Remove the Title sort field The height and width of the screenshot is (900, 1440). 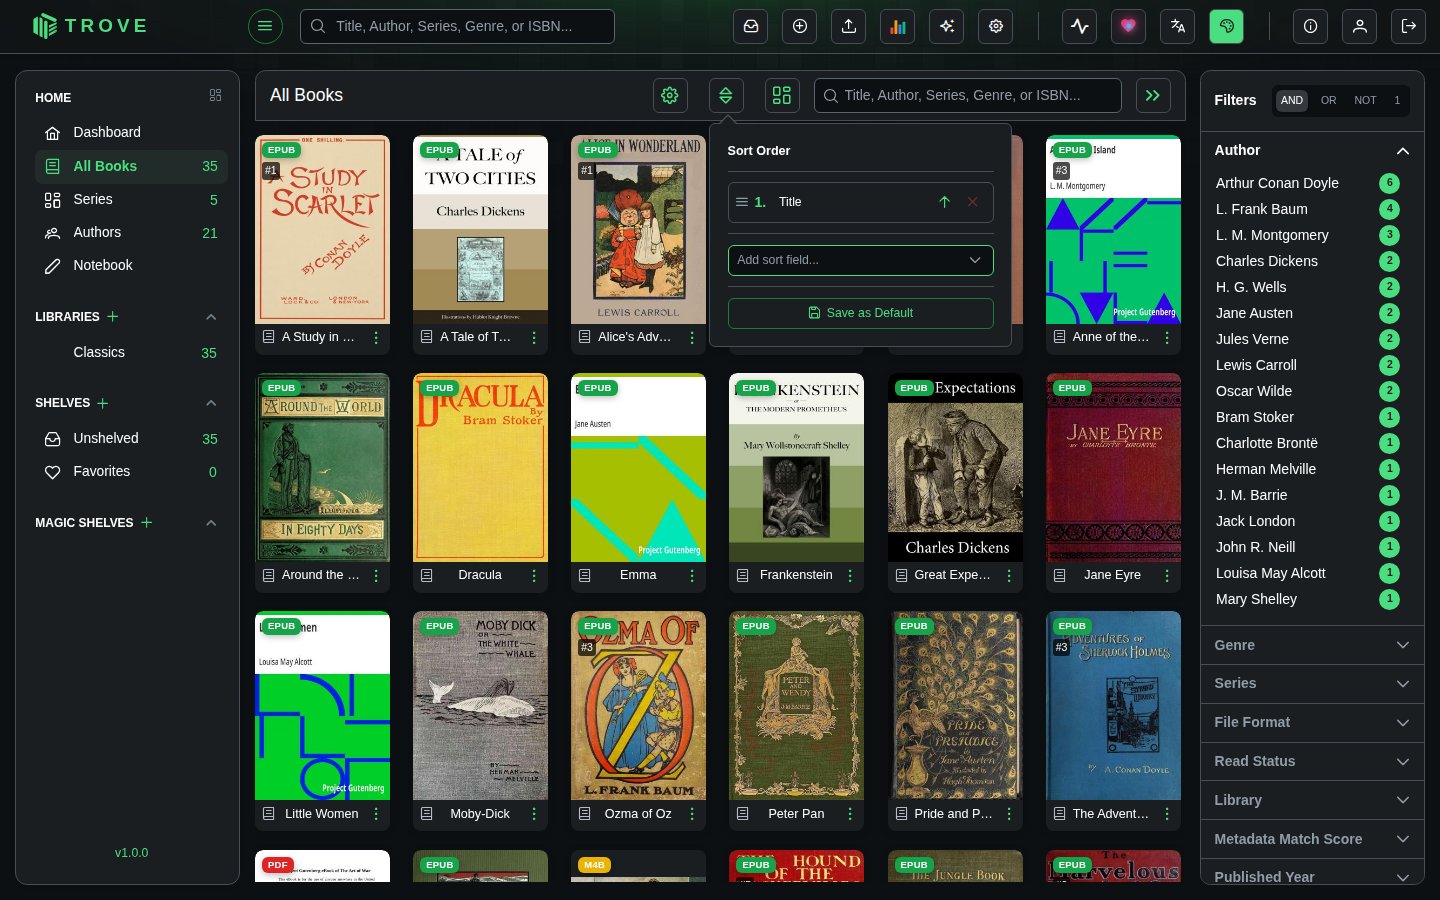coord(972,202)
